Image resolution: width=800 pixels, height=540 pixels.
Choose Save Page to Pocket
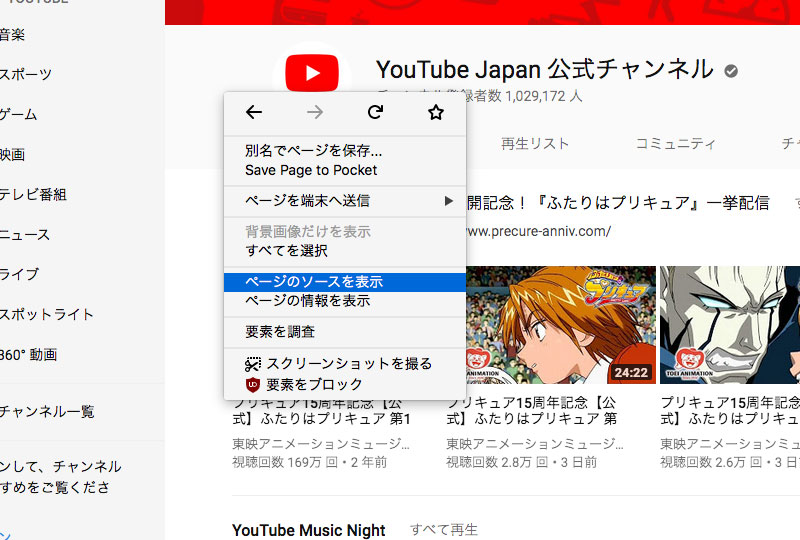point(344,170)
